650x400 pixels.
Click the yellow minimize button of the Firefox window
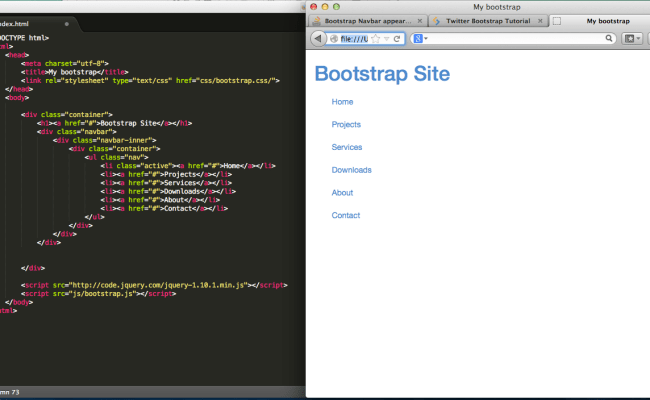tap(325, 7)
